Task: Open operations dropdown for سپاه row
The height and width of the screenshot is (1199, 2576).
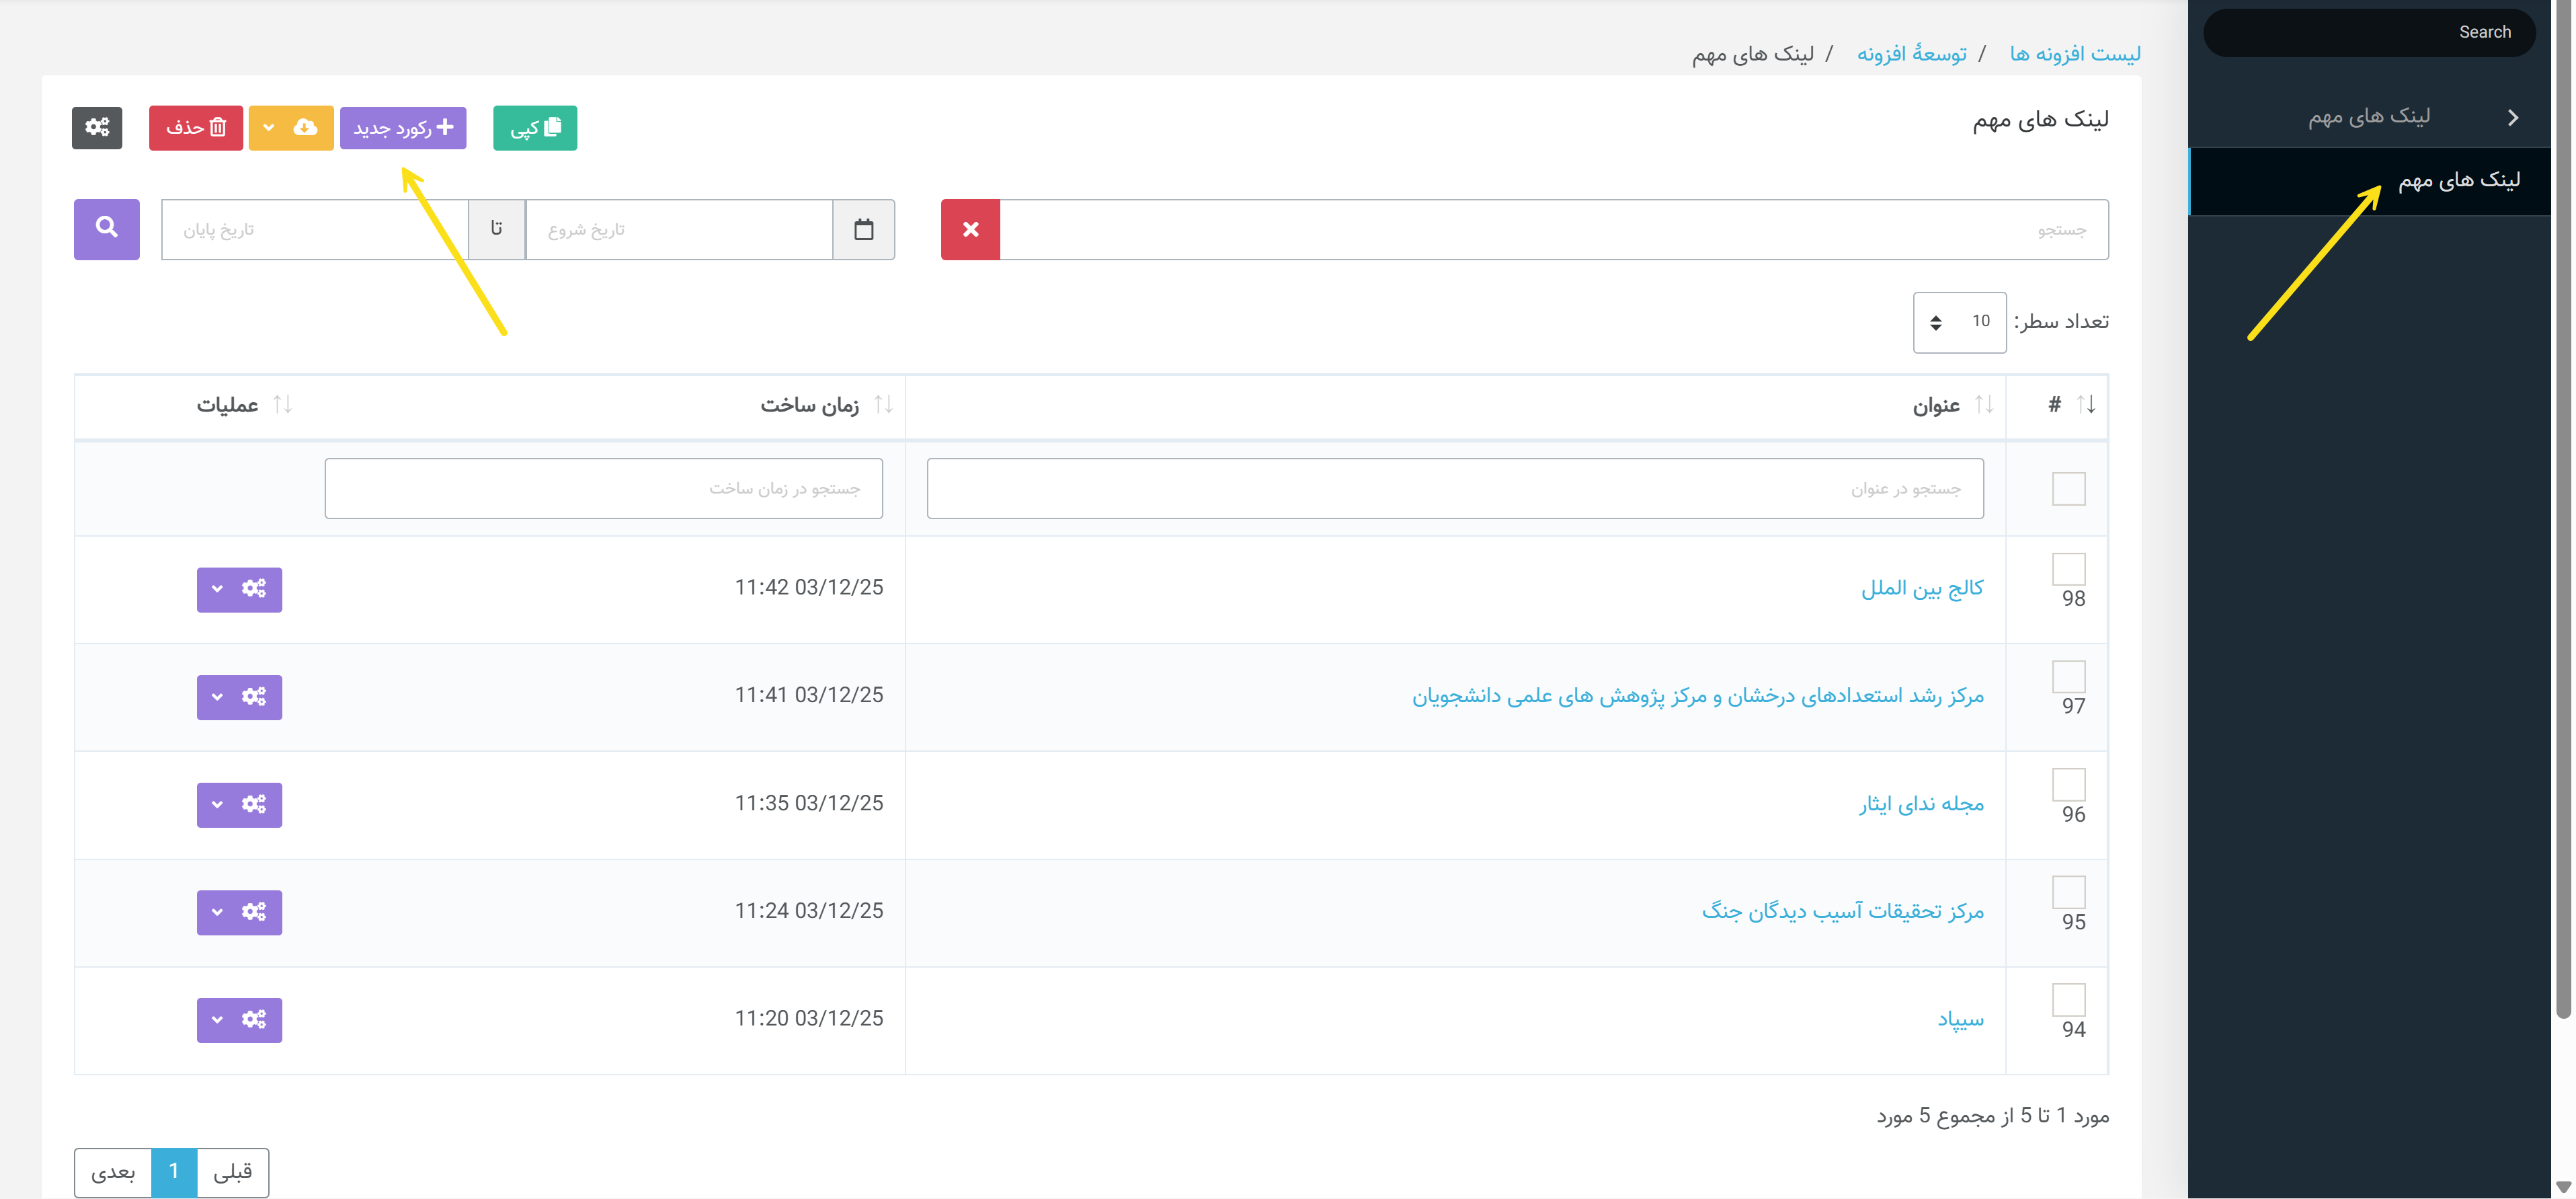Action: pos(239,1020)
